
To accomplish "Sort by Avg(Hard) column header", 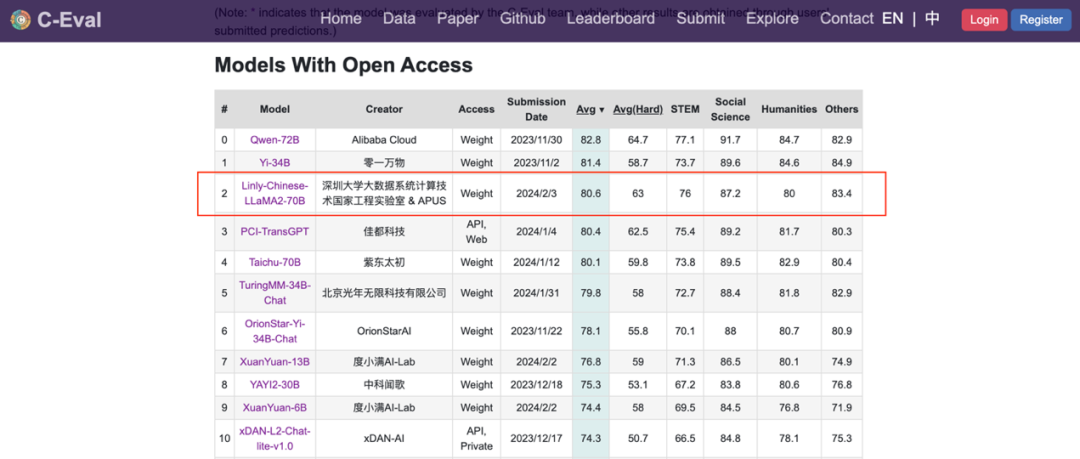I will pos(637,109).
